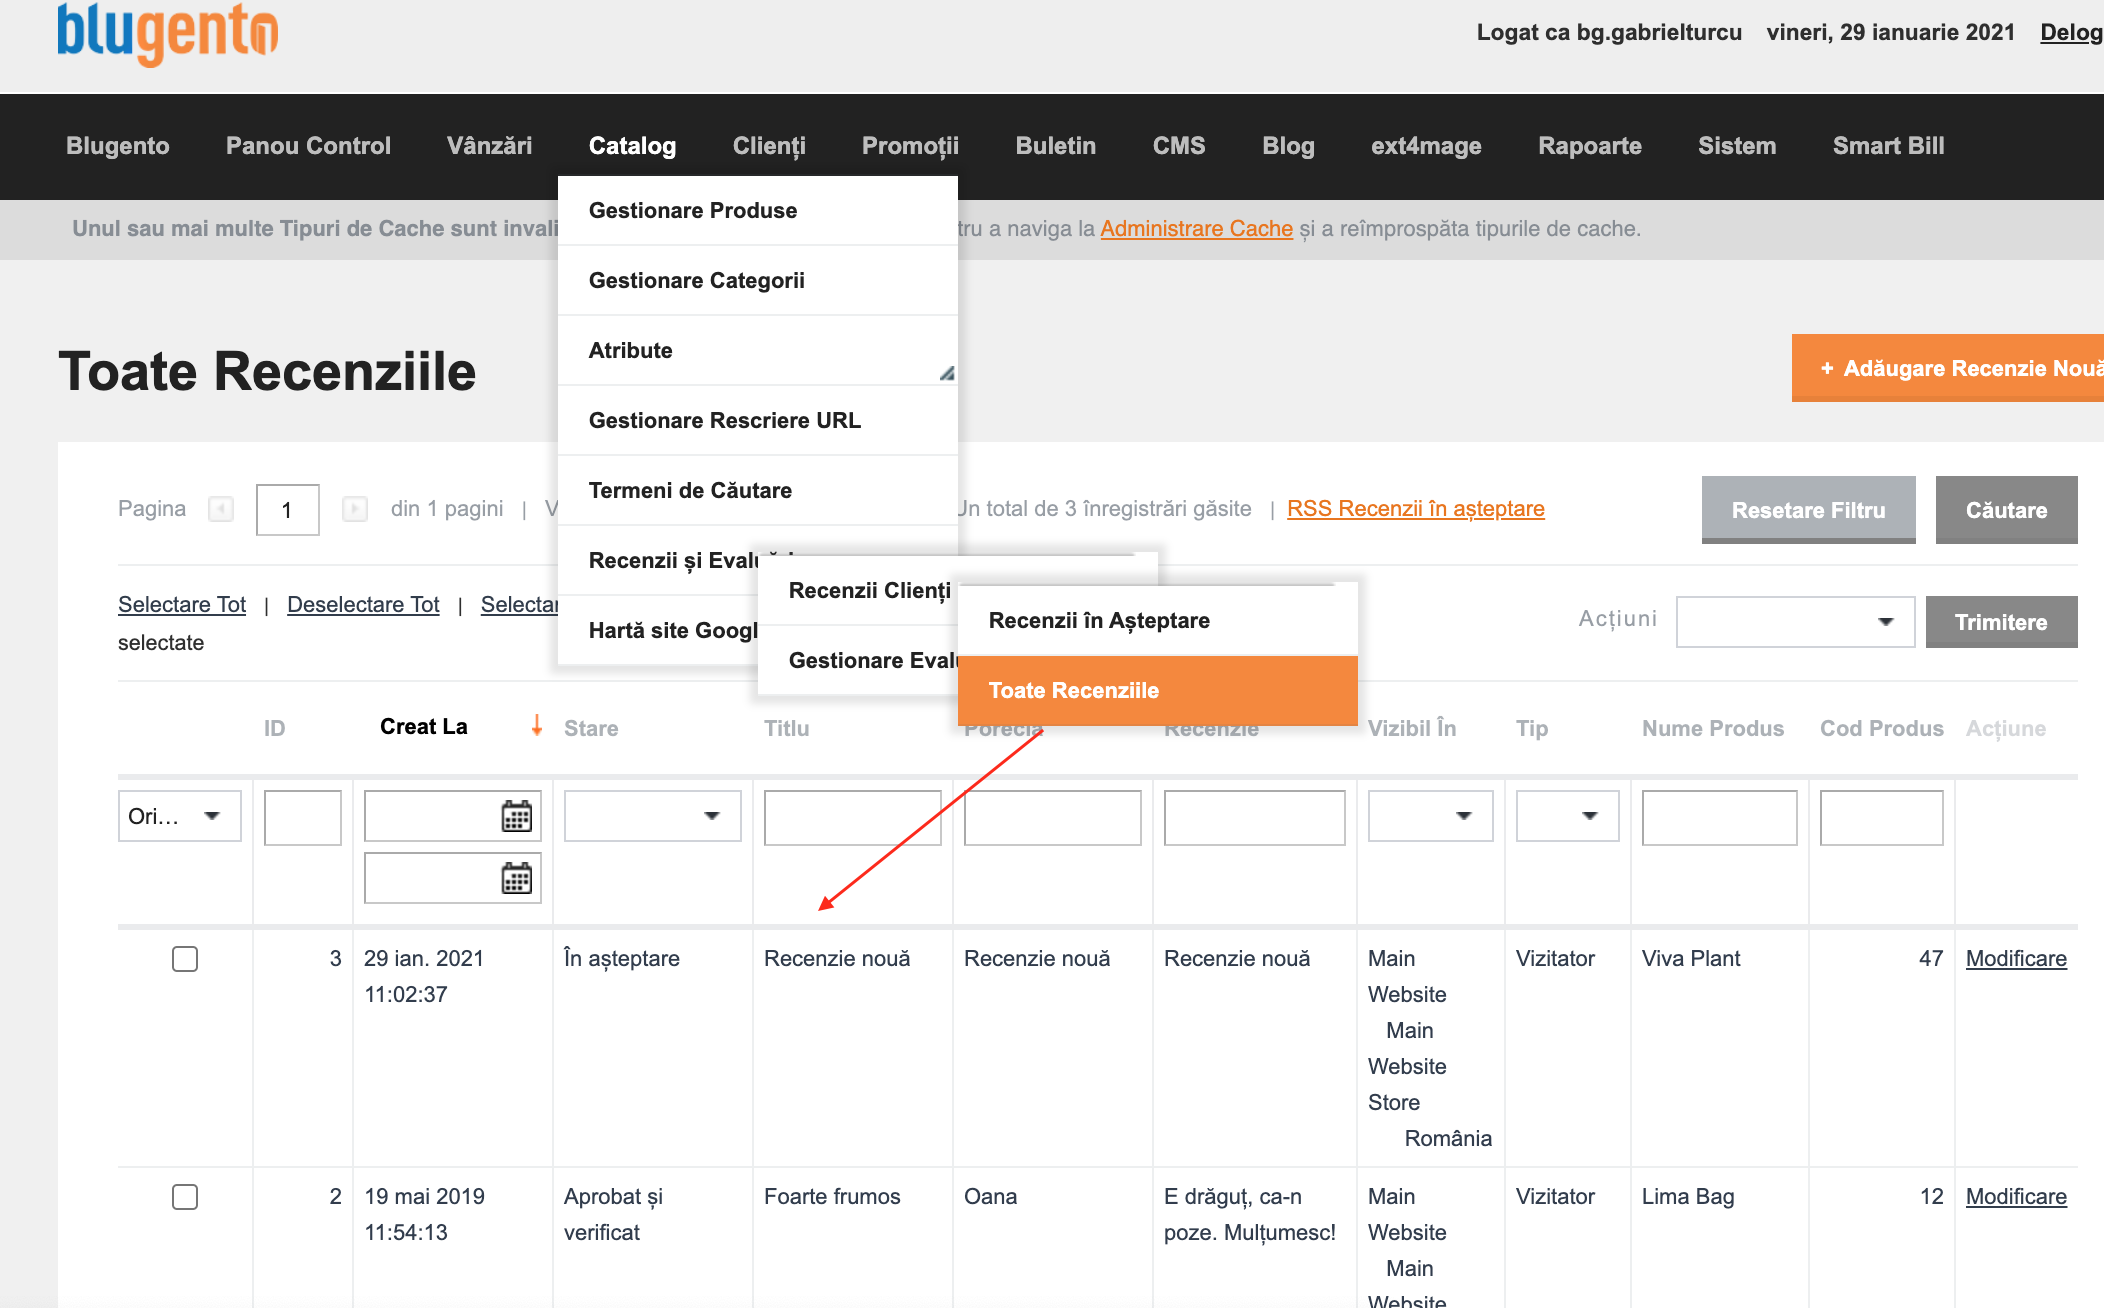Screen dimensions: 2104x1308
Task: Open RSS Recenzii în așteptare link
Action: click(1415, 508)
